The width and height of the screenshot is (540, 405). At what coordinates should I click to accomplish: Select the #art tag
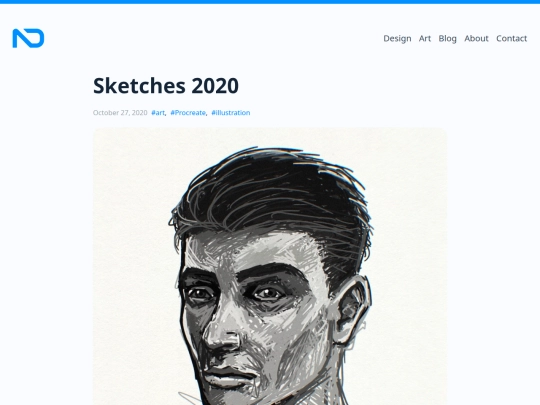(x=158, y=113)
